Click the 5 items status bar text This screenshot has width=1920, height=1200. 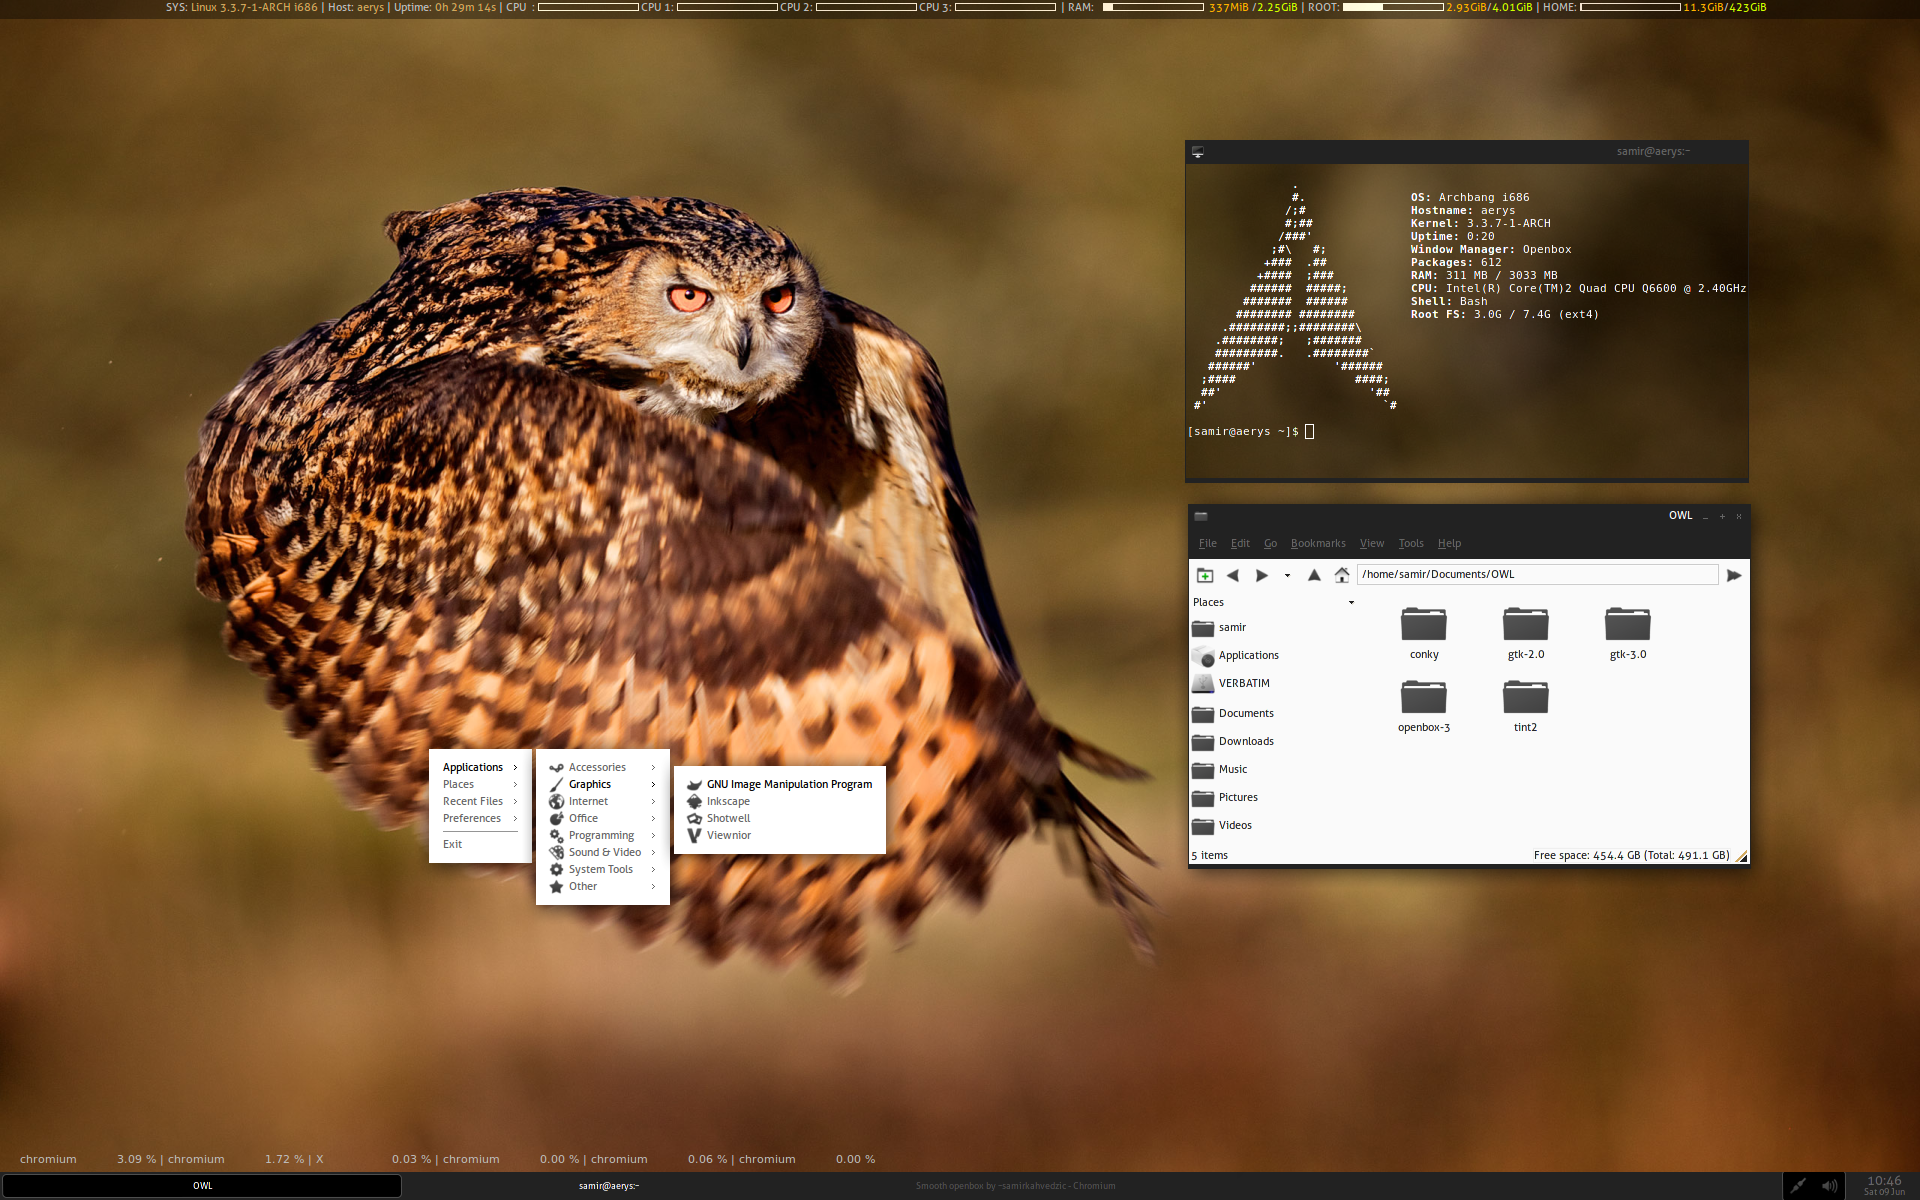1209,855
